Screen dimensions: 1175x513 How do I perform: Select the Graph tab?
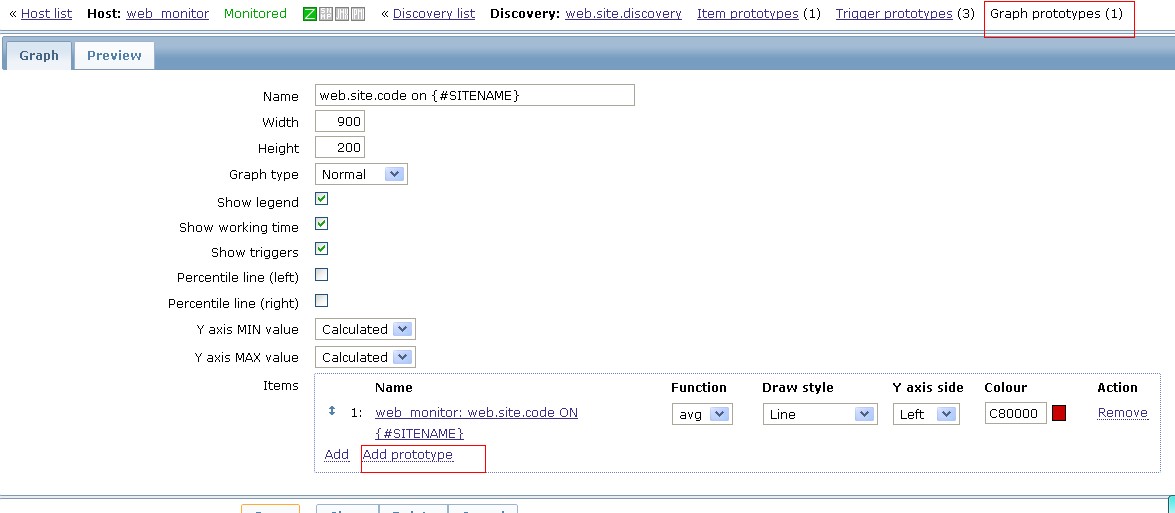39,55
